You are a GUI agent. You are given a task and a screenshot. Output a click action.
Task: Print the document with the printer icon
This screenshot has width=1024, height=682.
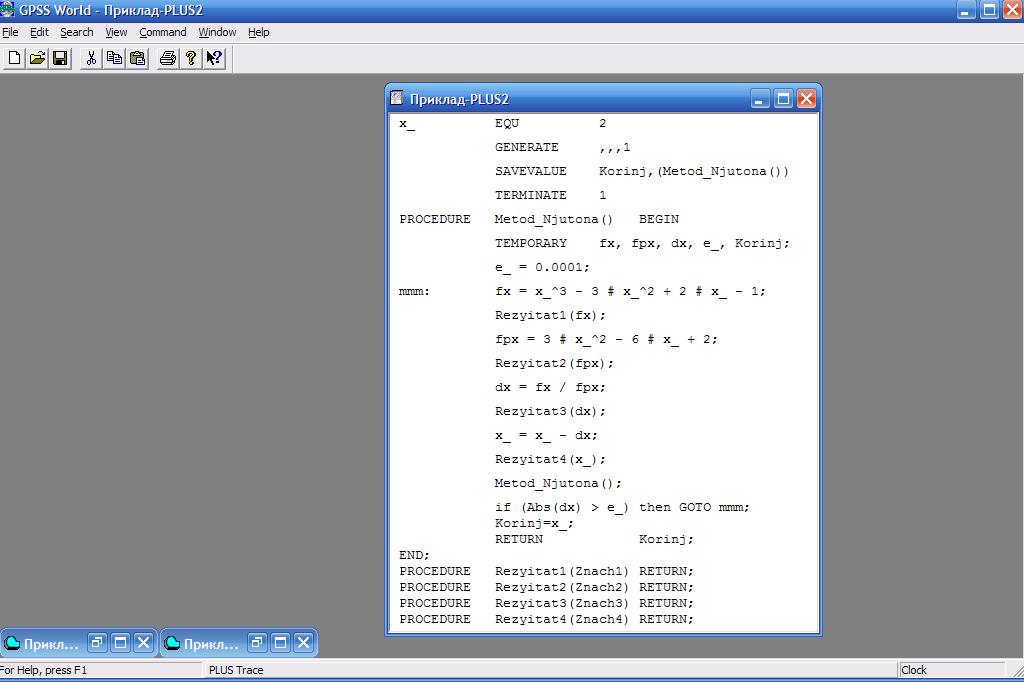pyautogui.click(x=168, y=59)
